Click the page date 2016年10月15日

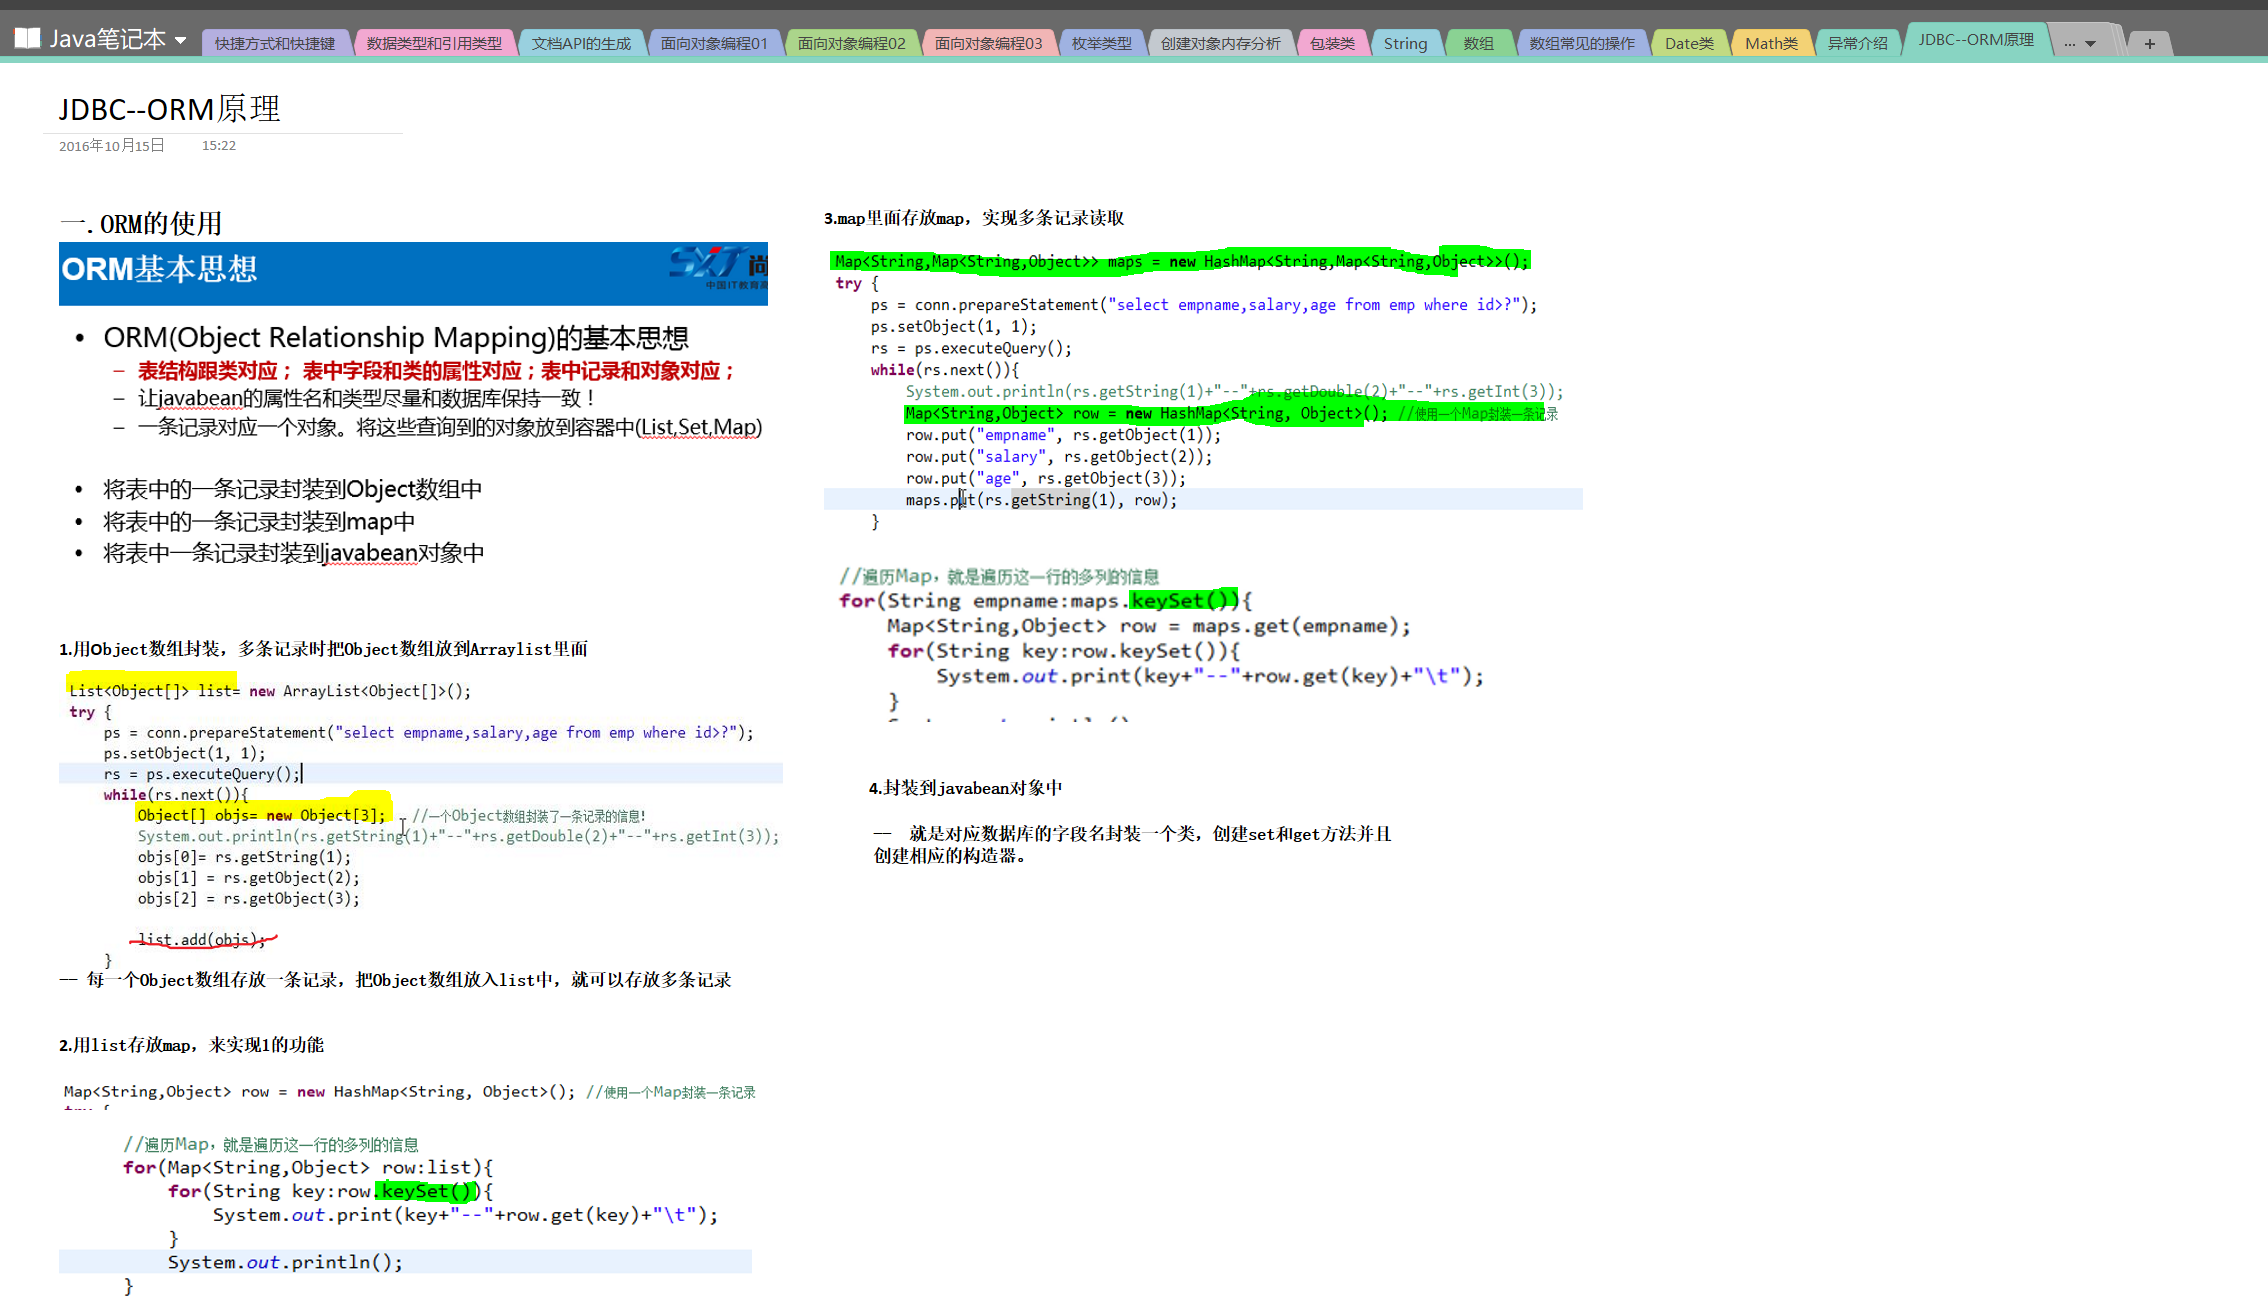click(111, 146)
